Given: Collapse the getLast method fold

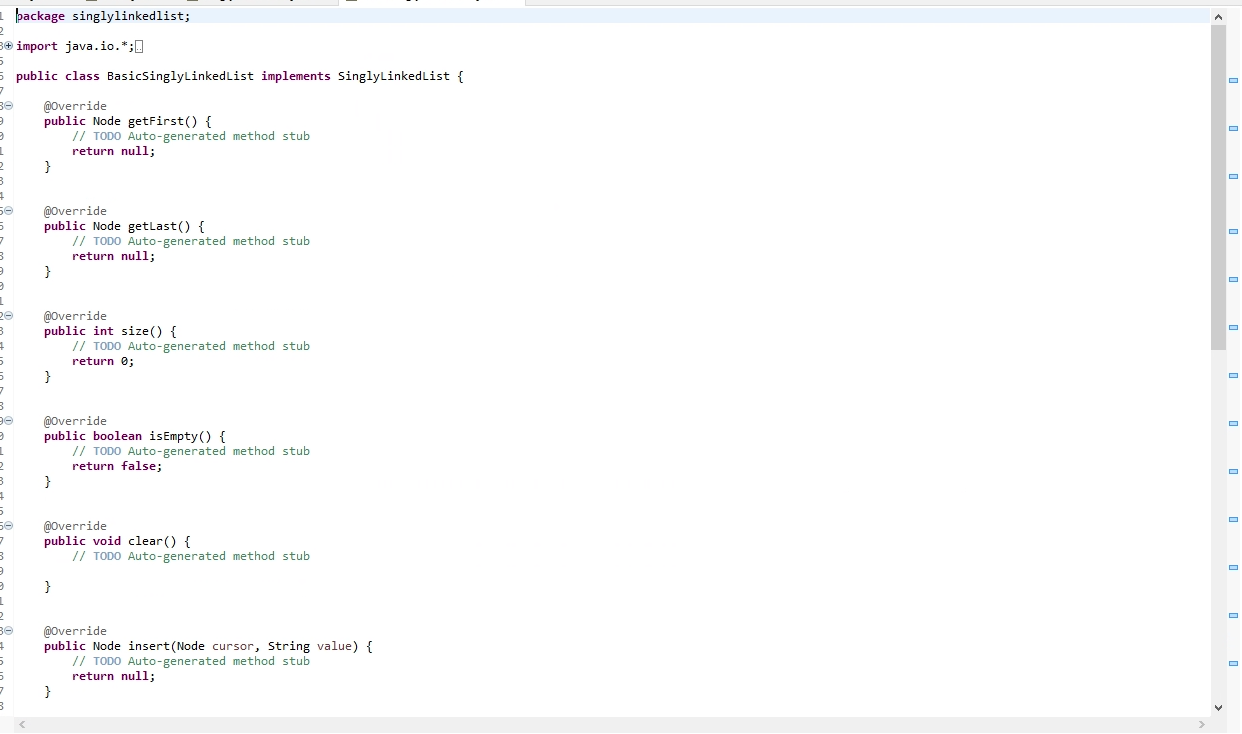Looking at the screenshot, I should click(x=7, y=210).
